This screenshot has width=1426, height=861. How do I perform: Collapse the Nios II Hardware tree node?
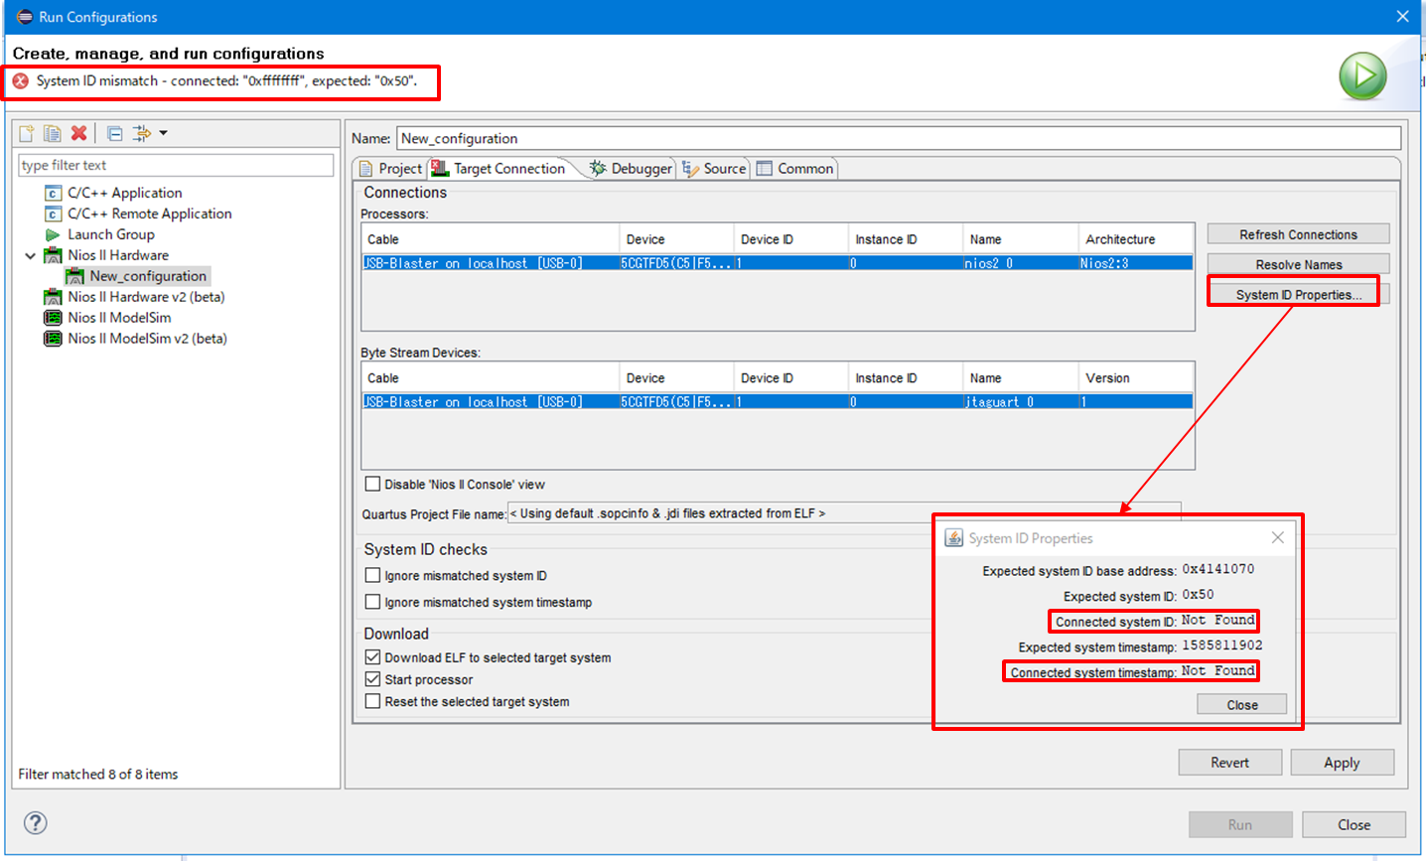[30, 256]
